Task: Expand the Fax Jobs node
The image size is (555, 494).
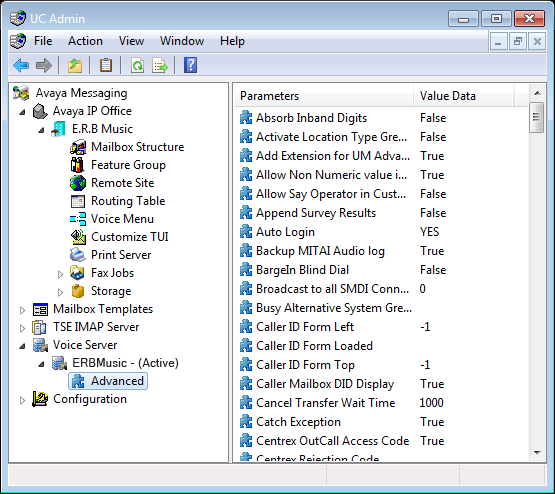Action: point(60,274)
